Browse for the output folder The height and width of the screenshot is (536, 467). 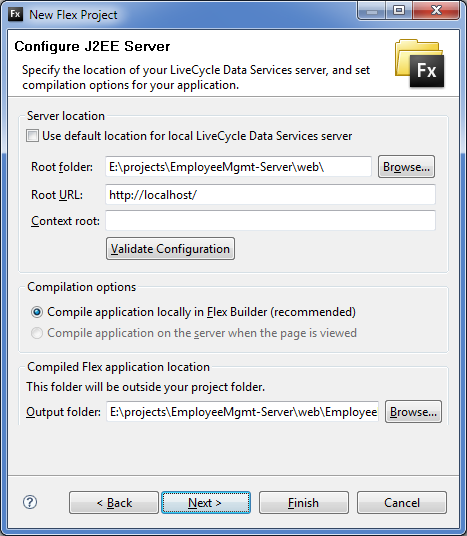point(413,412)
